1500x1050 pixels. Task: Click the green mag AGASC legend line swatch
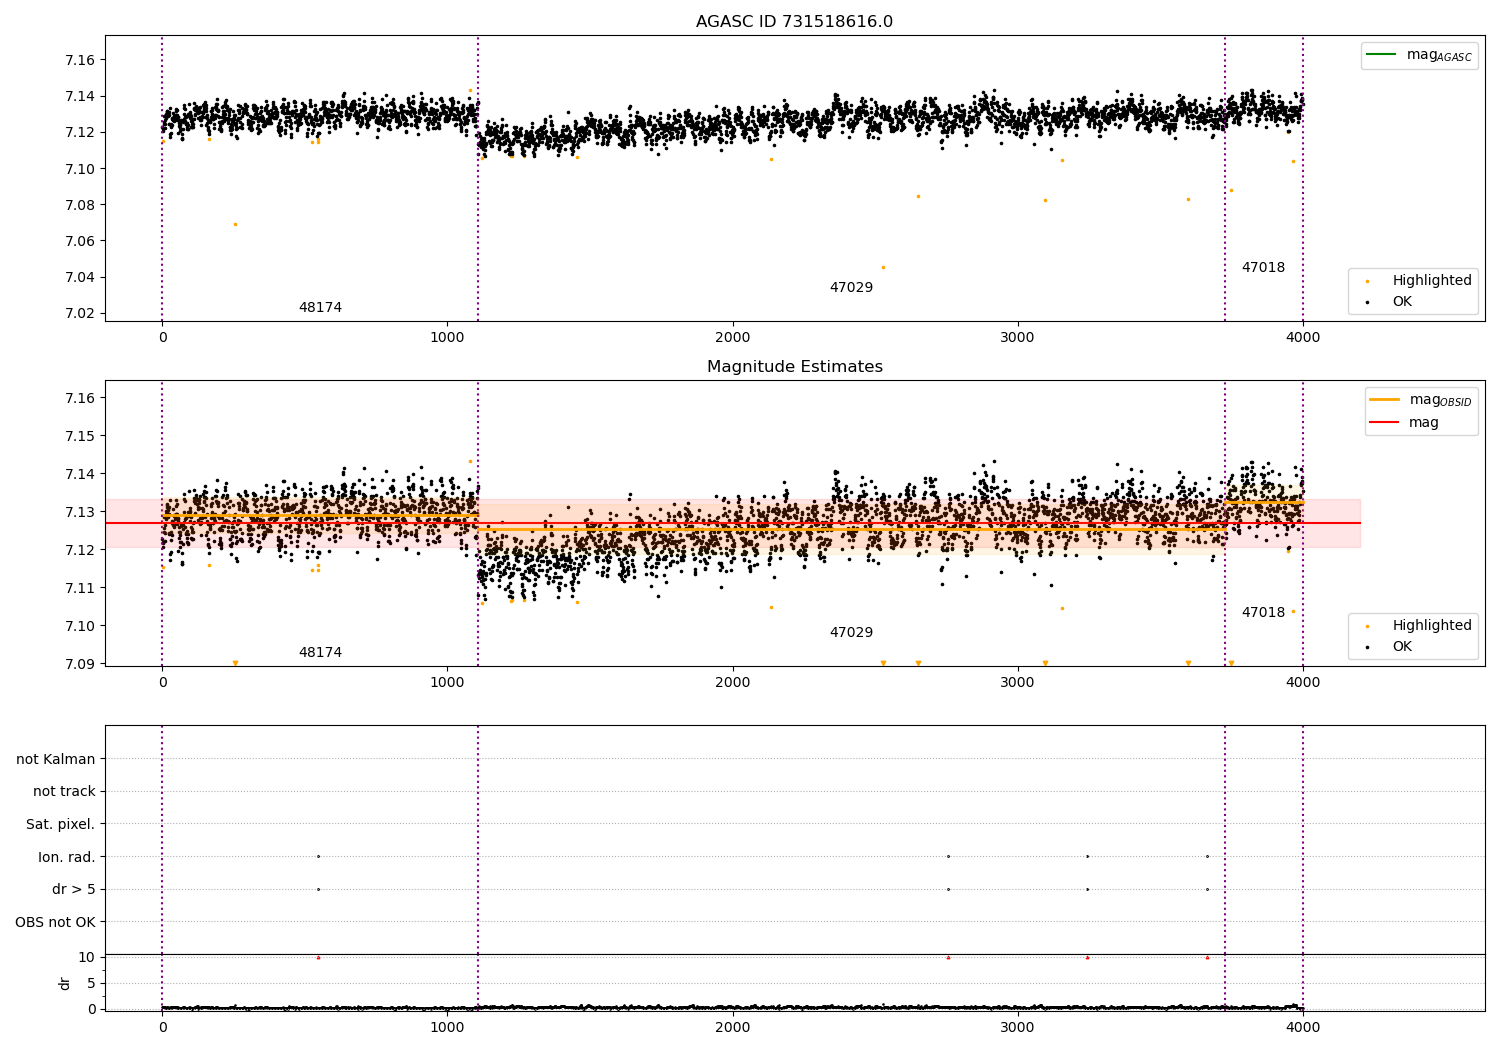(1382, 55)
